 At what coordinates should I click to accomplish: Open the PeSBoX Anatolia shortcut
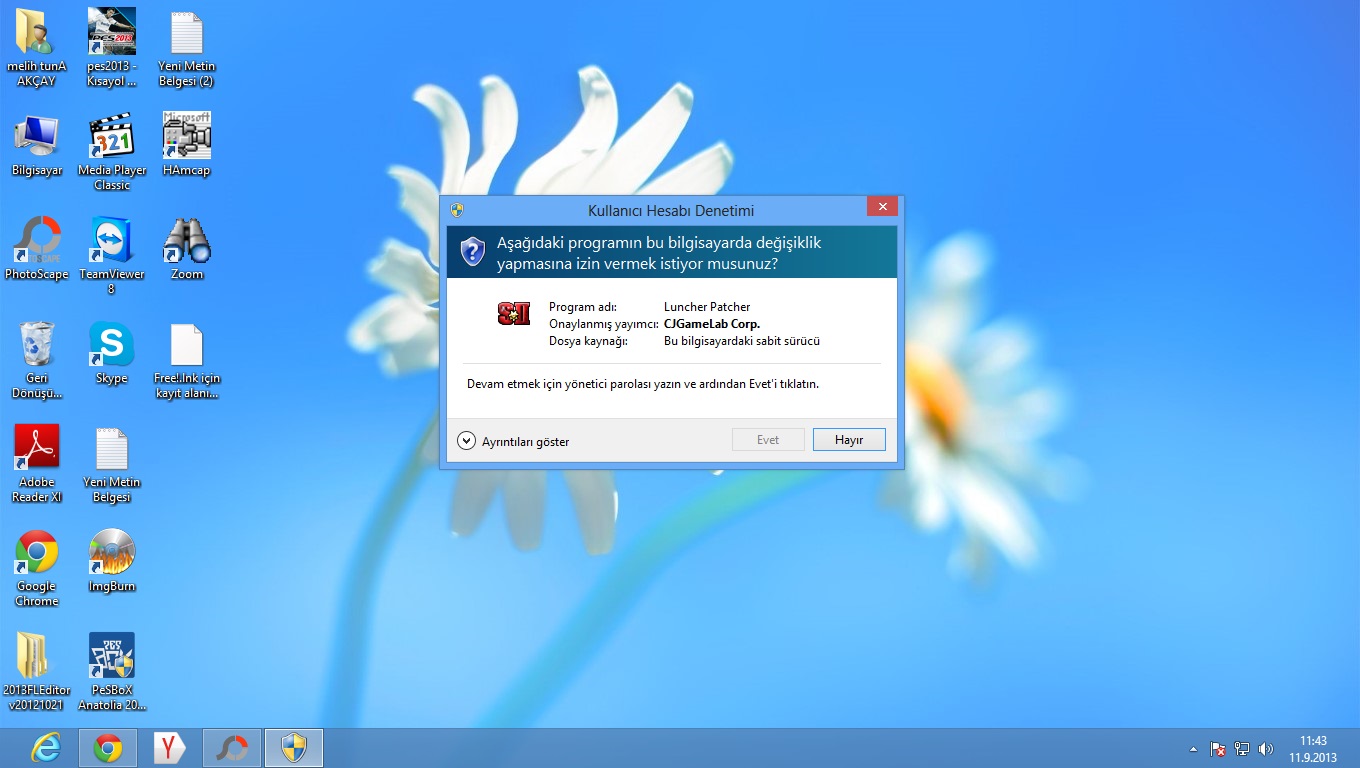(112, 658)
